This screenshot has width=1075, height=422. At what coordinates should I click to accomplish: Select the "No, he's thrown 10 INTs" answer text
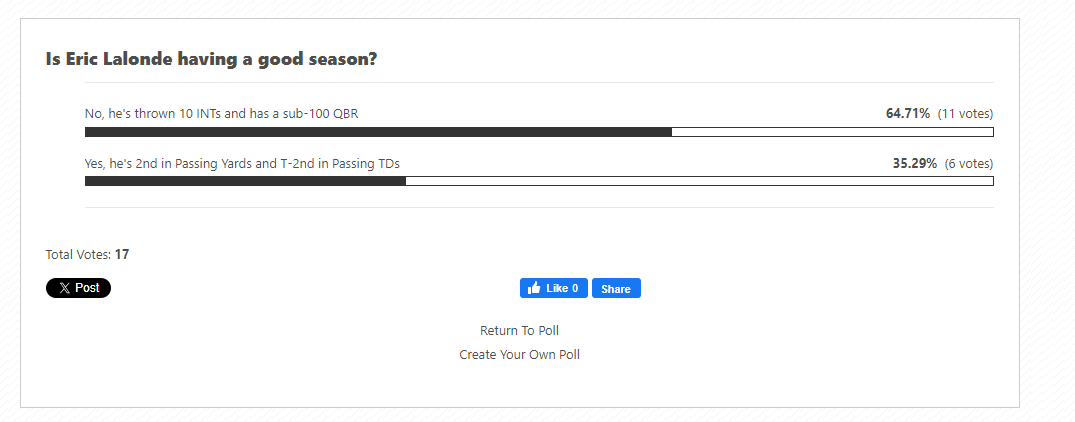pos(221,114)
